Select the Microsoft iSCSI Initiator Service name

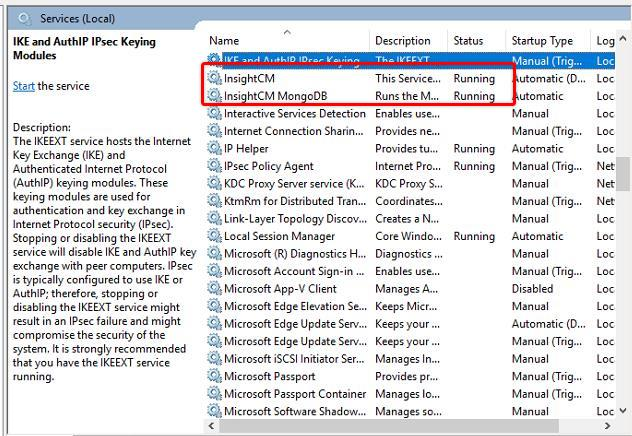[x=294, y=359]
